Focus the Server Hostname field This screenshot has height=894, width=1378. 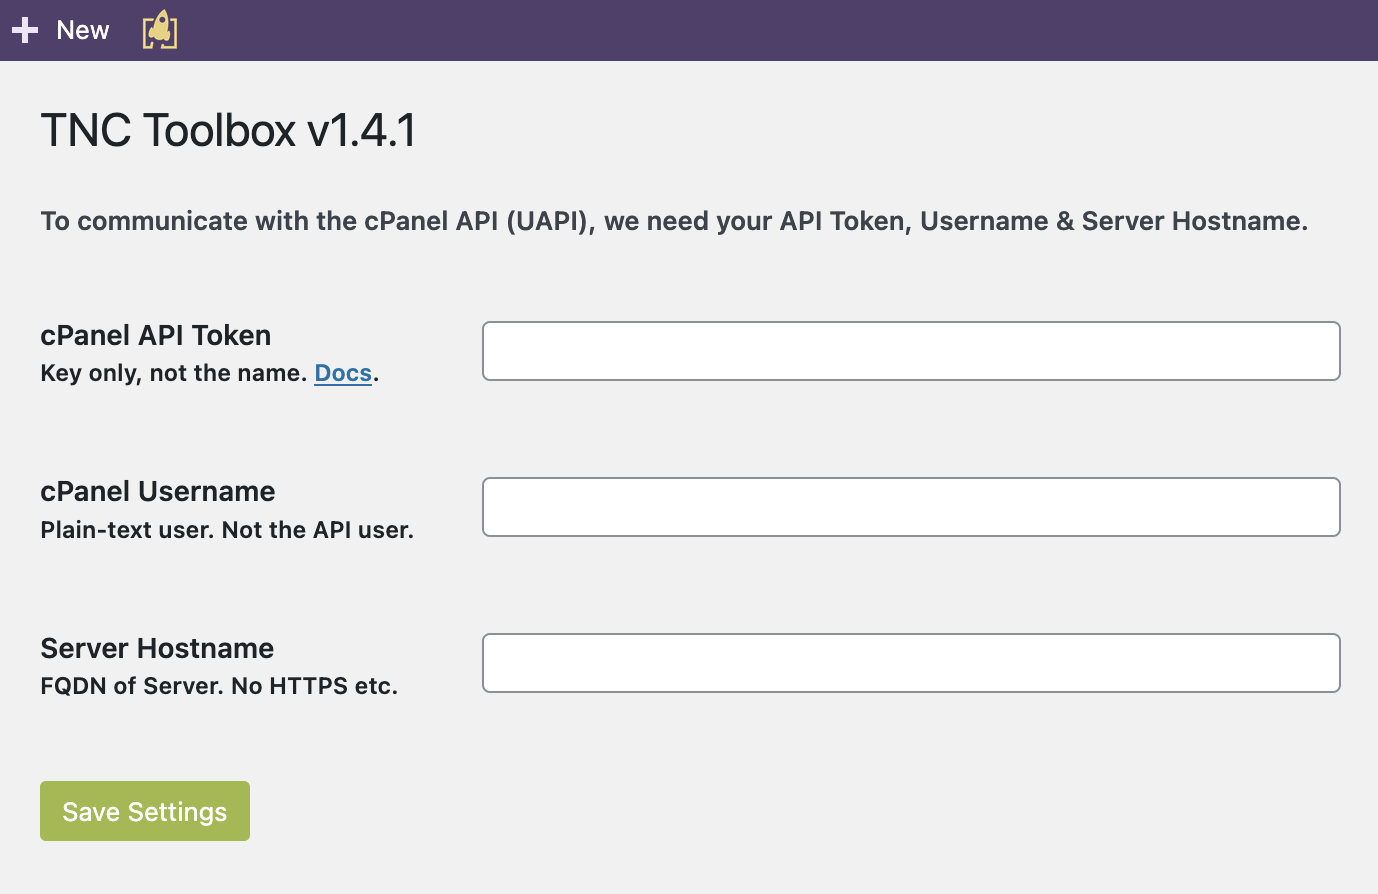[x=911, y=663]
